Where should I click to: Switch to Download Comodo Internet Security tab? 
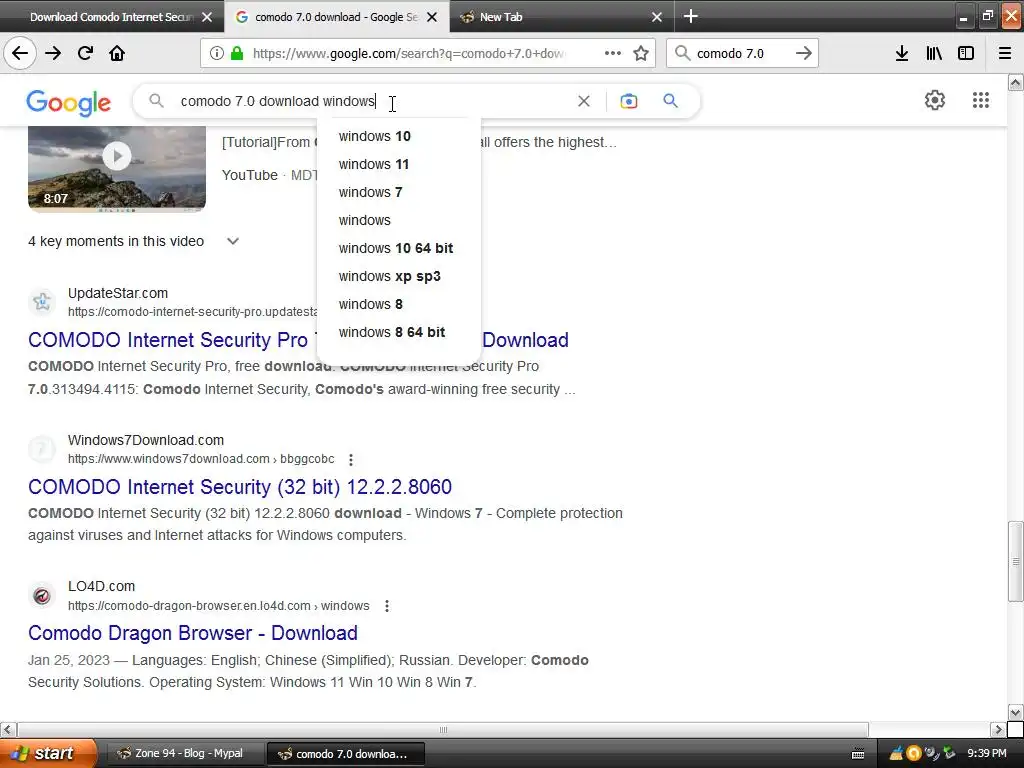(x=112, y=17)
